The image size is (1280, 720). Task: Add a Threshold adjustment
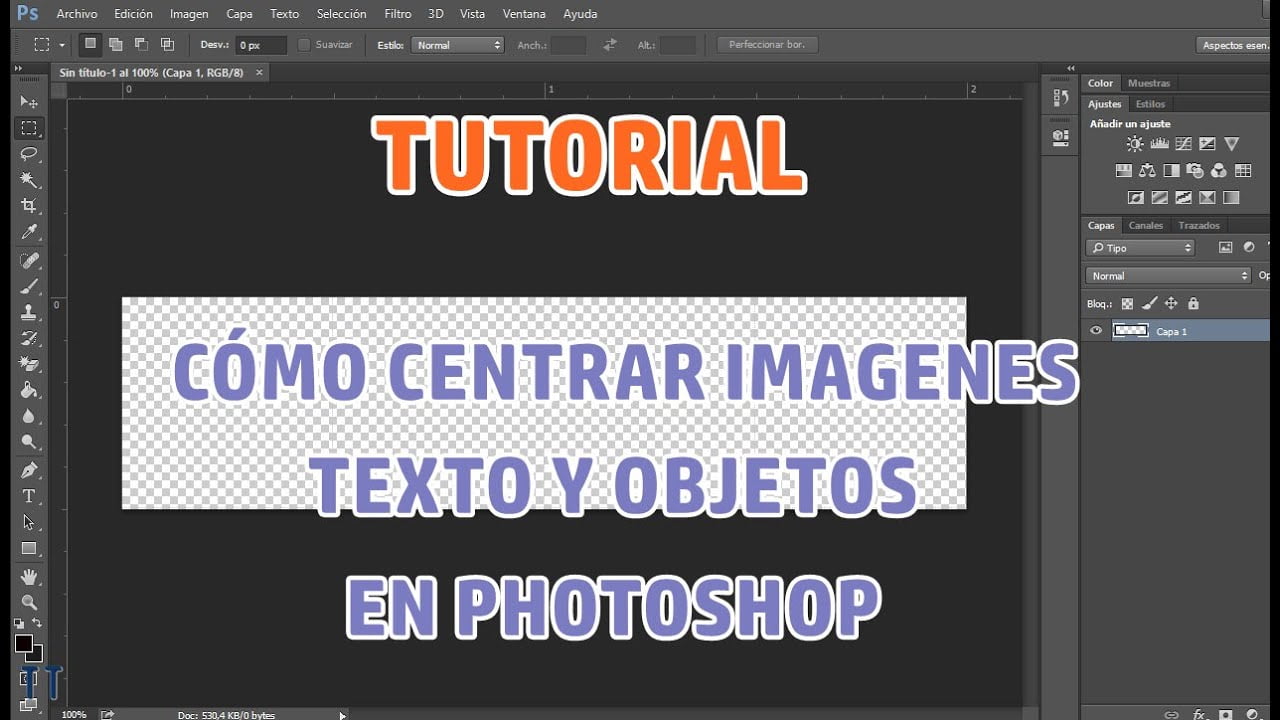(1184, 198)
